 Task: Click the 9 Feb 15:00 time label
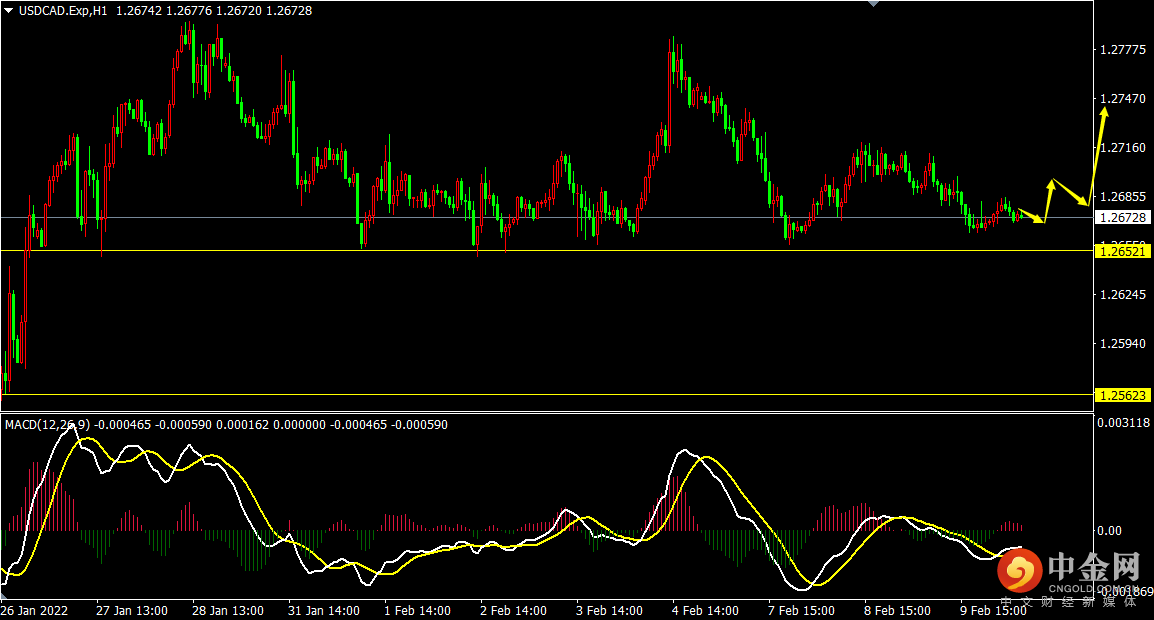[991, 610]
